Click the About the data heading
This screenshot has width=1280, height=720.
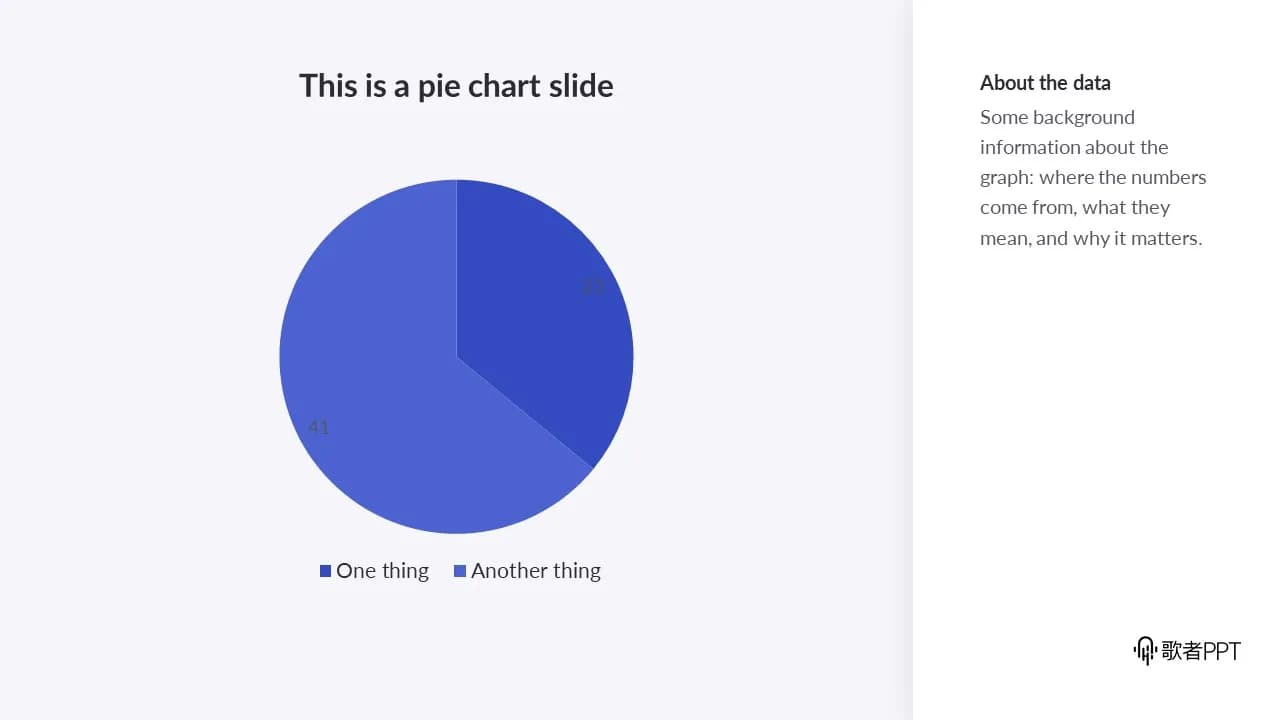1045,83
